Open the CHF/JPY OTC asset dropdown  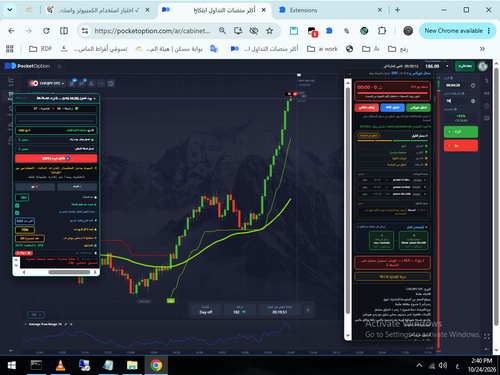pos(47,83)
